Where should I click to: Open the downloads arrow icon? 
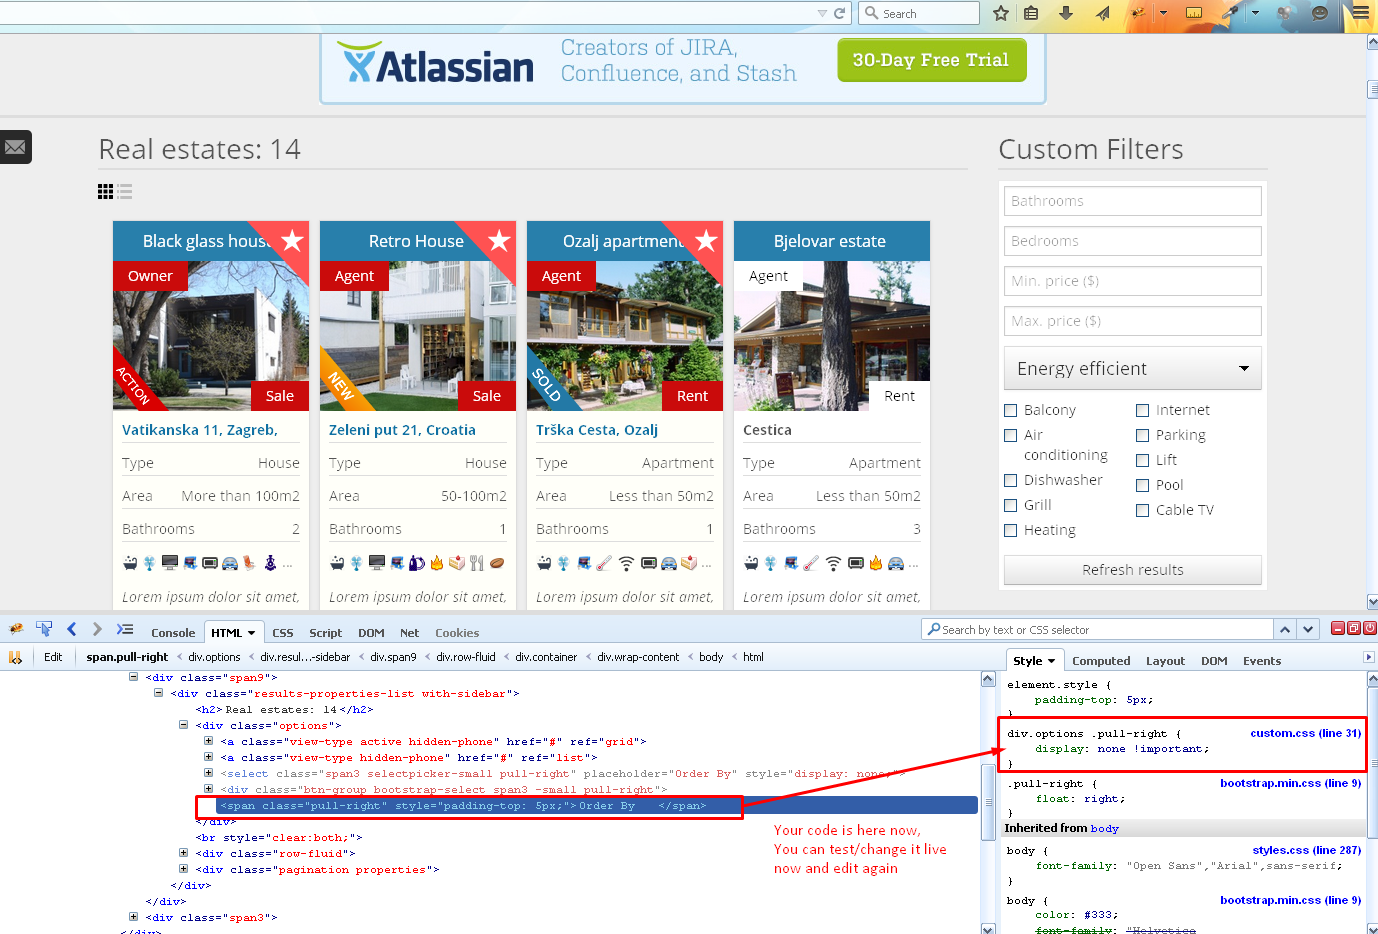(x=1066, y=13)
